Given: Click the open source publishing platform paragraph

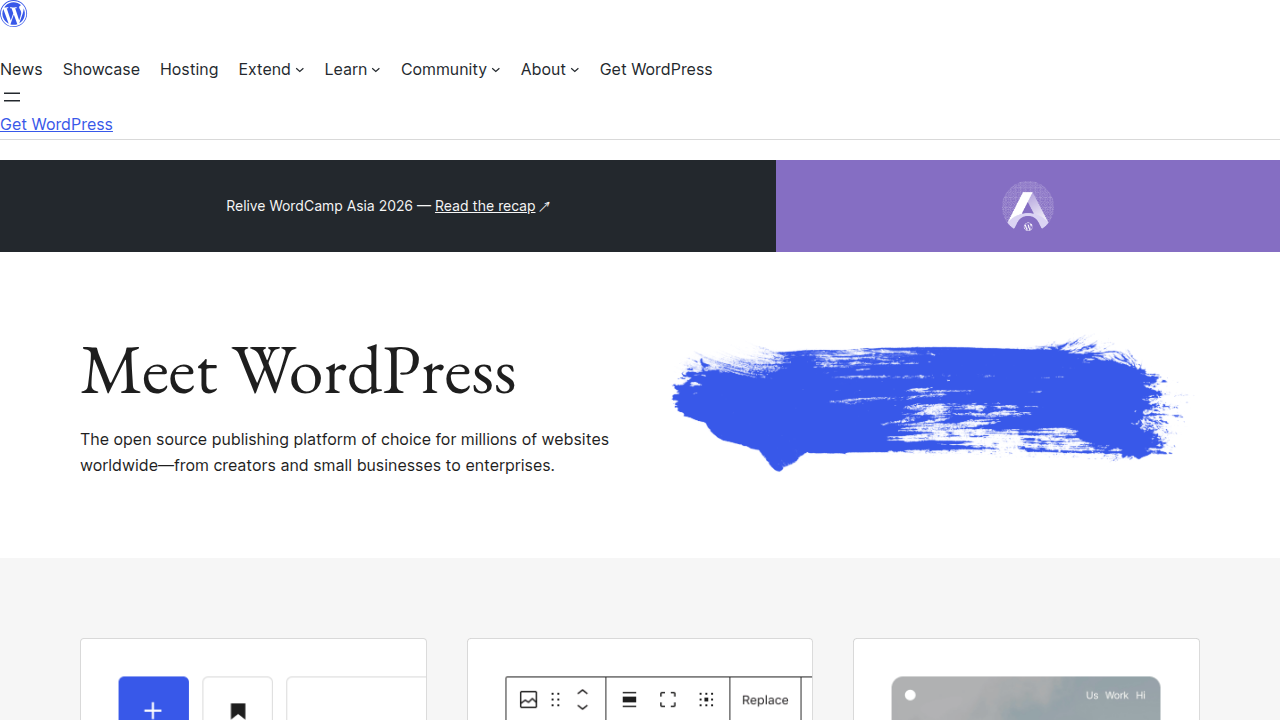Looking at the screenshot, I should [x=344, y=452].
